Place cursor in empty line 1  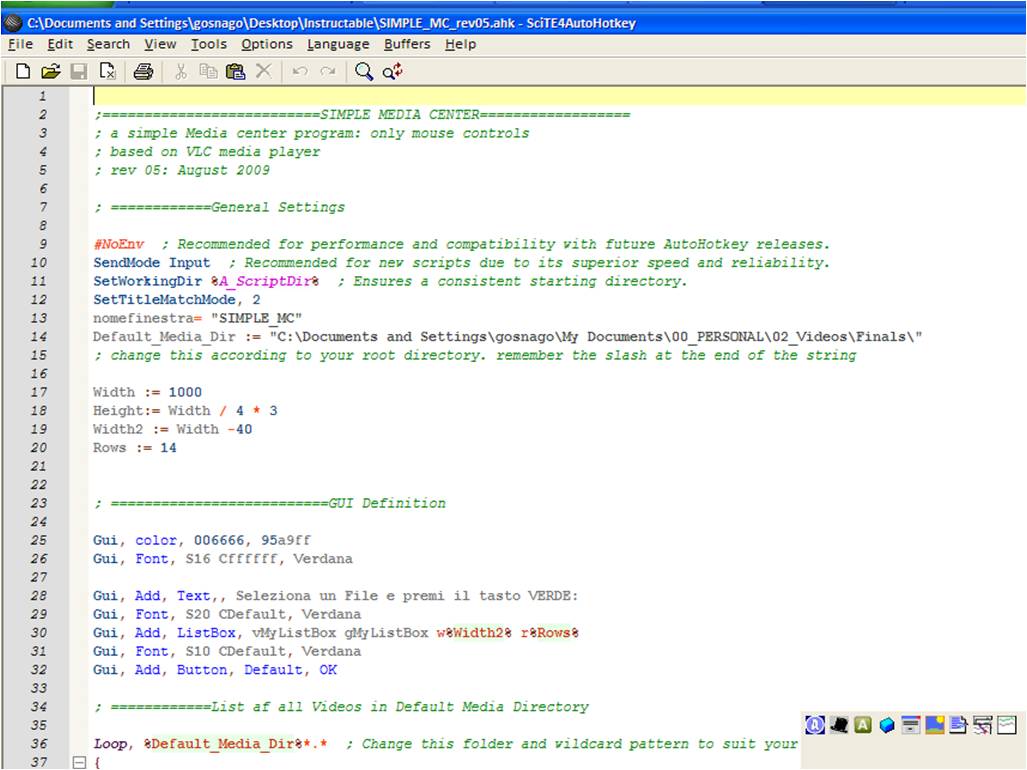click(559, 96)
